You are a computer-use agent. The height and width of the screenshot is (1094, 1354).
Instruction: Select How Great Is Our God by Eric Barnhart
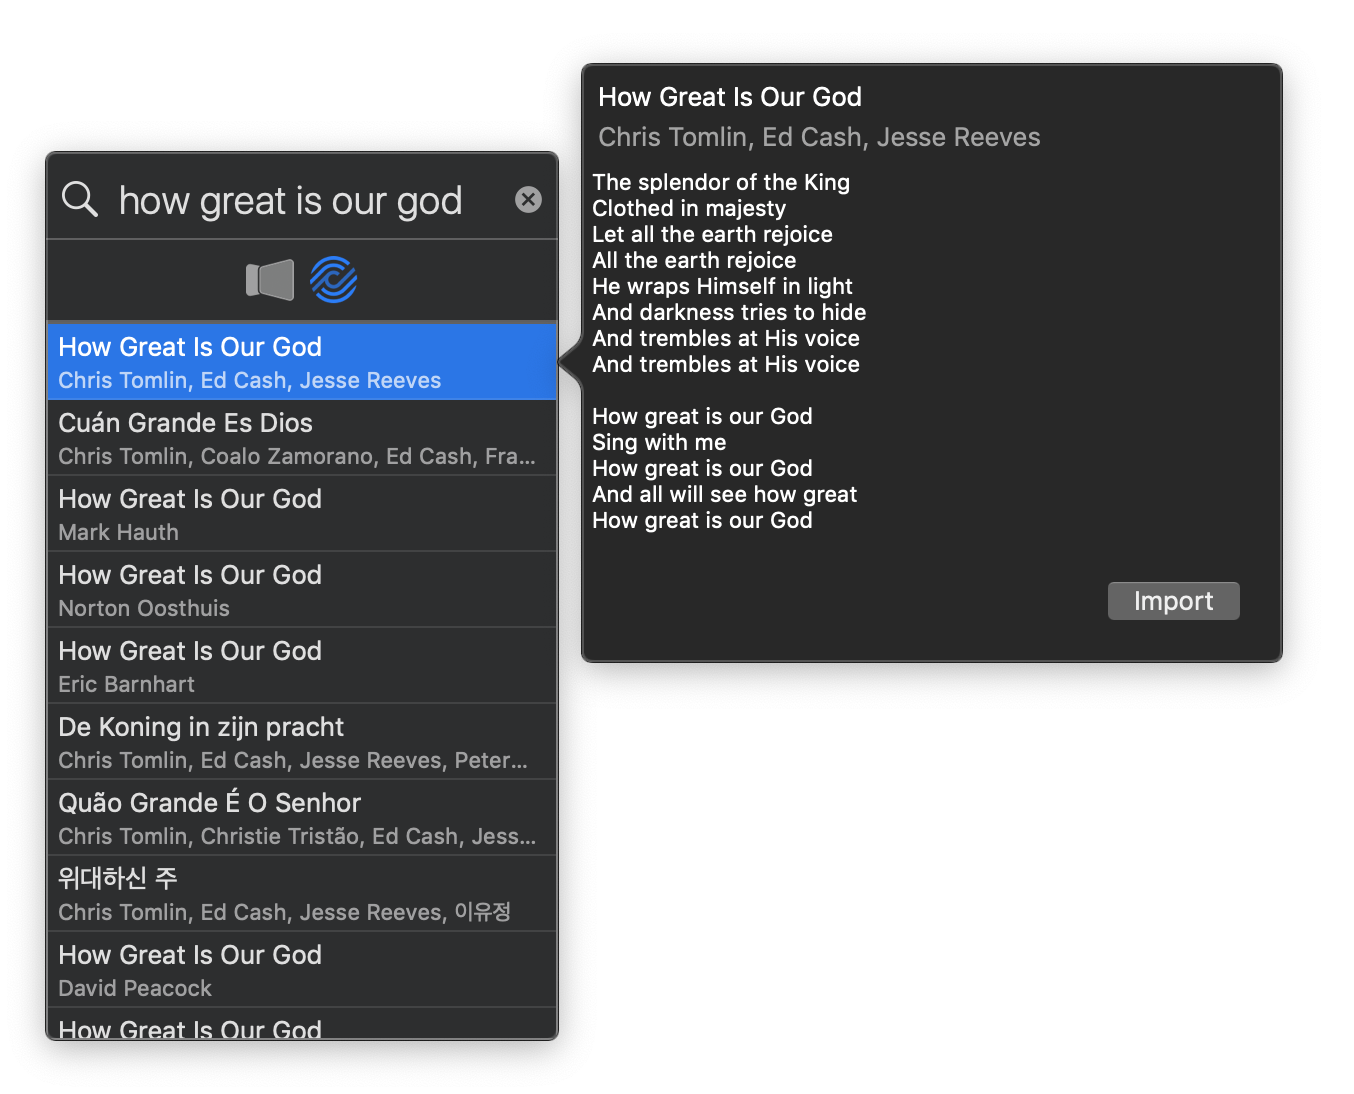[x=302, y=666]
